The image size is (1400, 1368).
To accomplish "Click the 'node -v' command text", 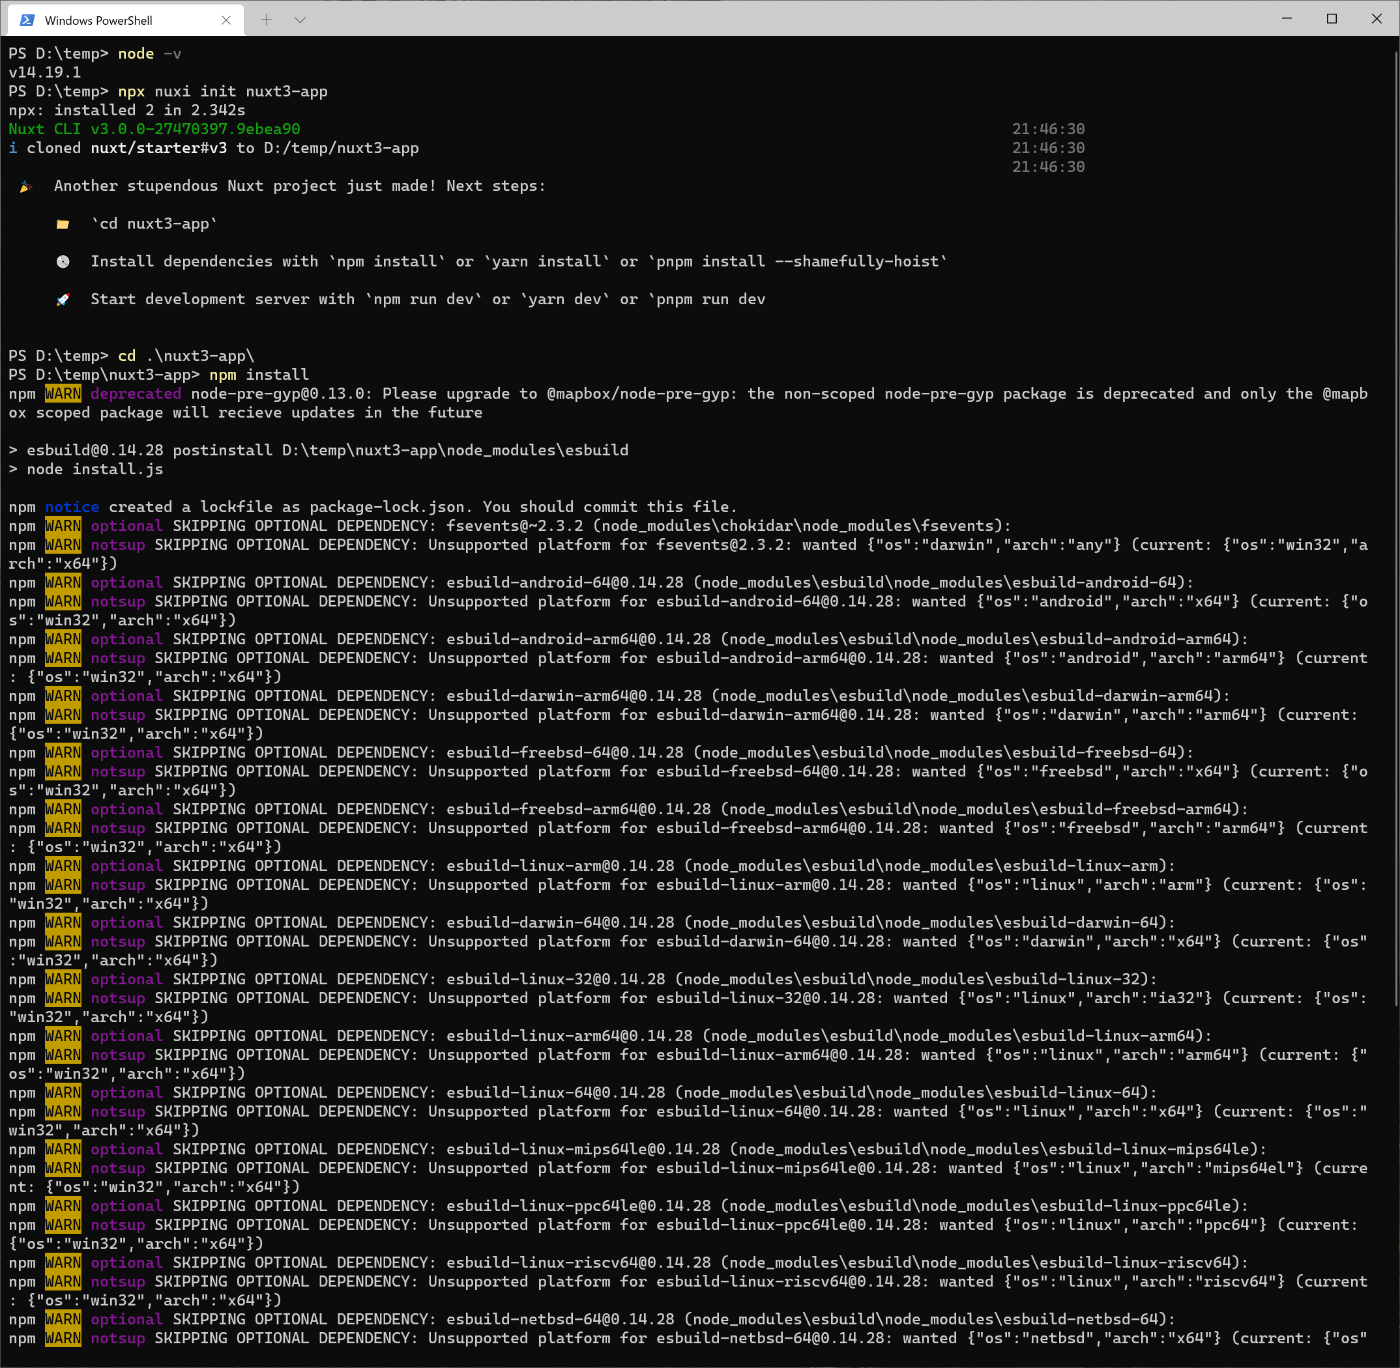I will 150,54.
